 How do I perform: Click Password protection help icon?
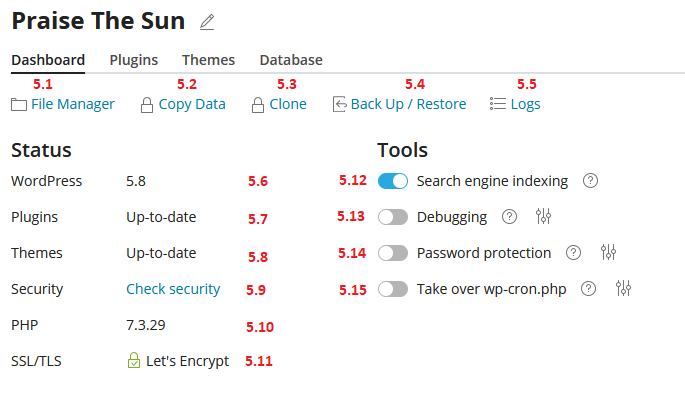(573, 252)
